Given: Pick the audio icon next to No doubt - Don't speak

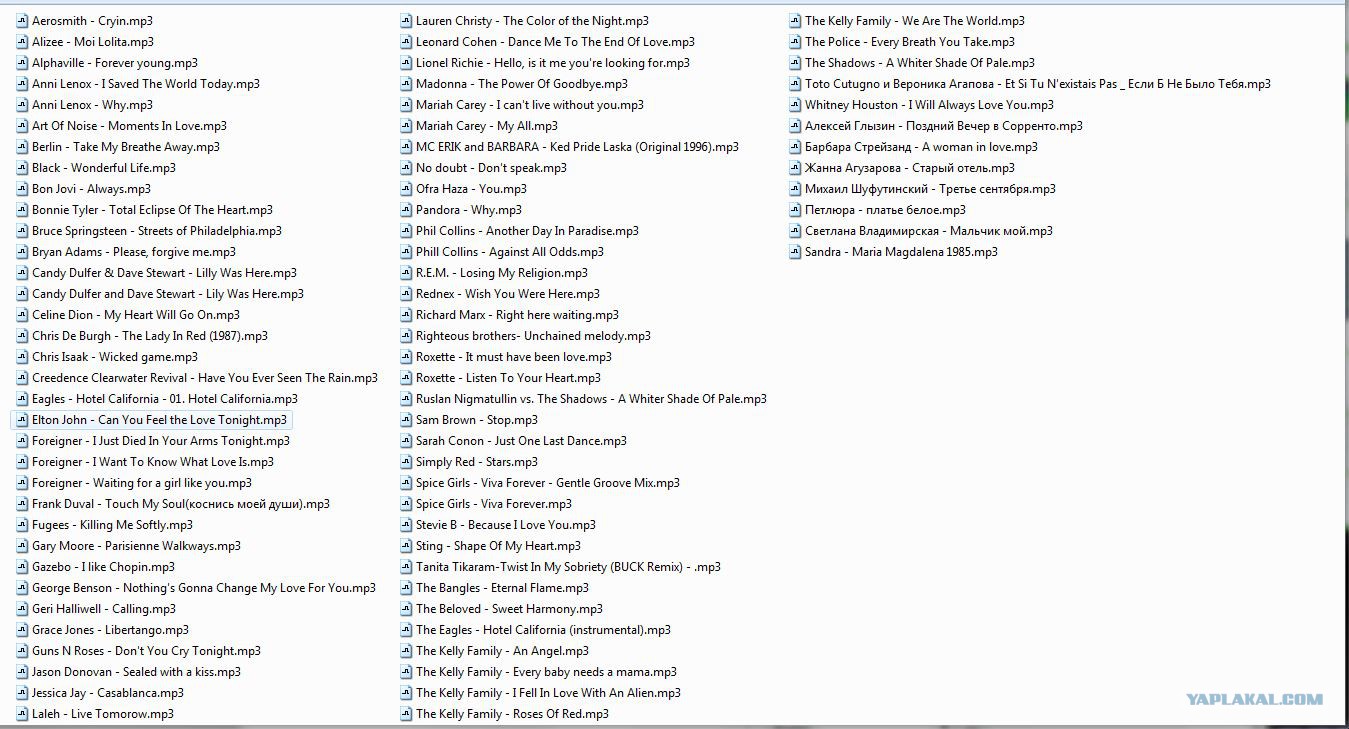Looking at the screenshot, I should coord(406,168).
